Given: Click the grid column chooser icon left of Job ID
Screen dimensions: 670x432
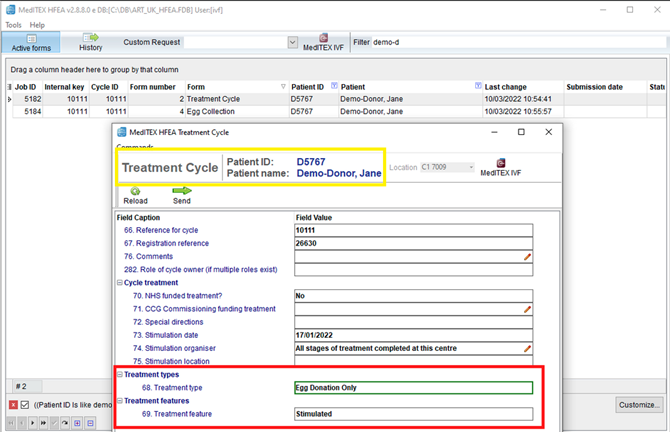Looking at the screenshot, I should point(9,87).
